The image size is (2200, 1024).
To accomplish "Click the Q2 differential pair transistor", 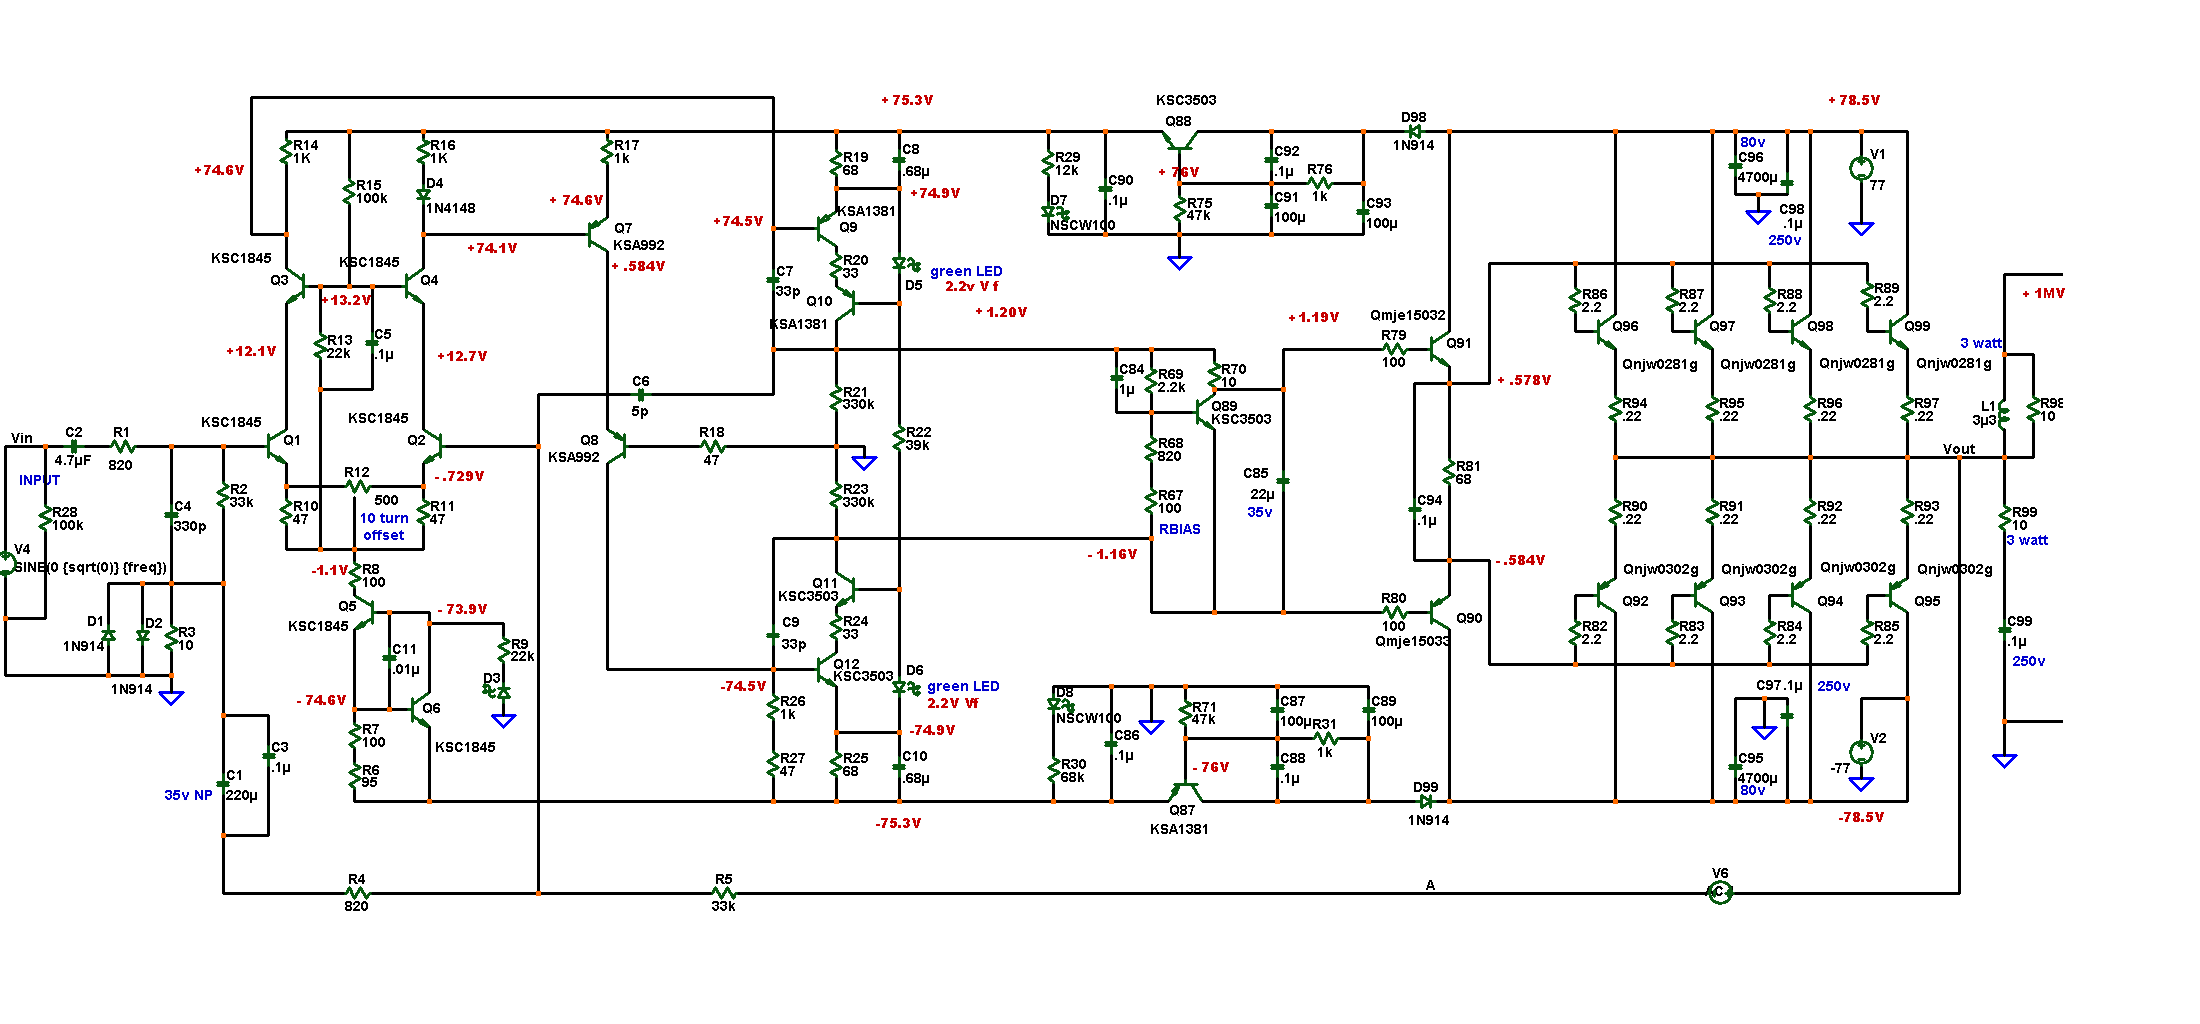I will click(x=432, y=446).
